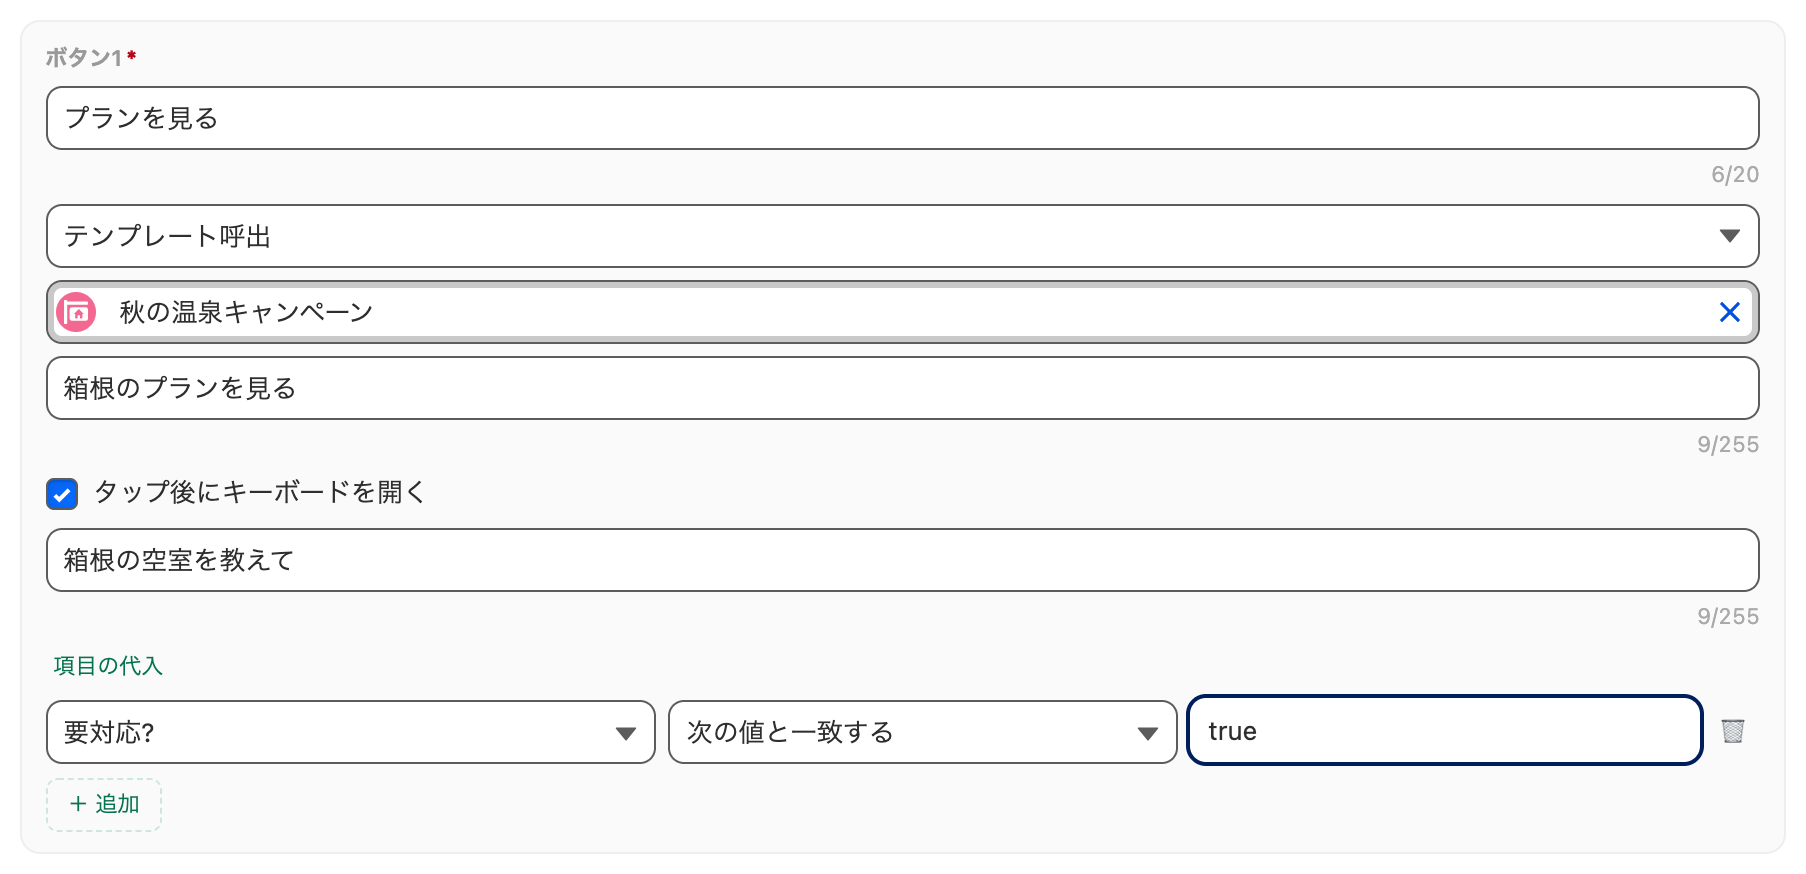Open the 次の値と一致する operator dropdown
This screenshot has height=874, width=1806.
pos(922,732)
